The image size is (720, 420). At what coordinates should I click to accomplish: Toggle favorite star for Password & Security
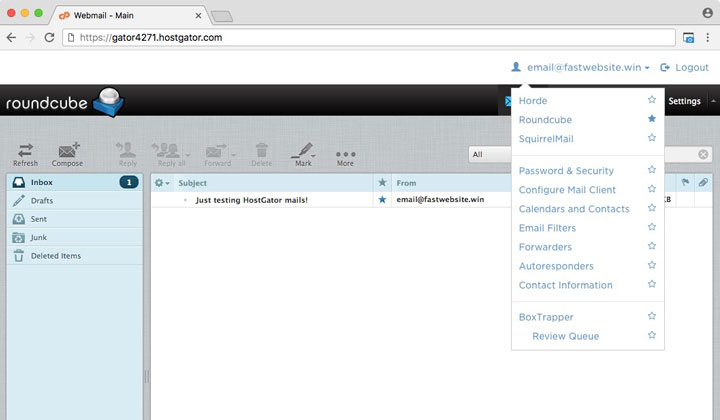tap(652, 170)
